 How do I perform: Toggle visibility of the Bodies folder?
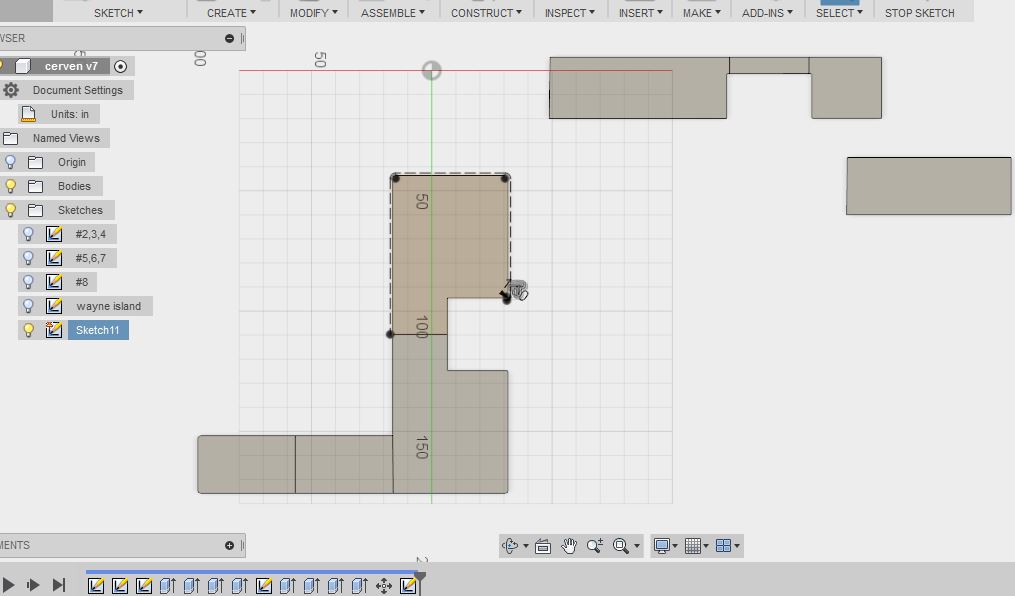pyautogui.click(x=11, y=185)
